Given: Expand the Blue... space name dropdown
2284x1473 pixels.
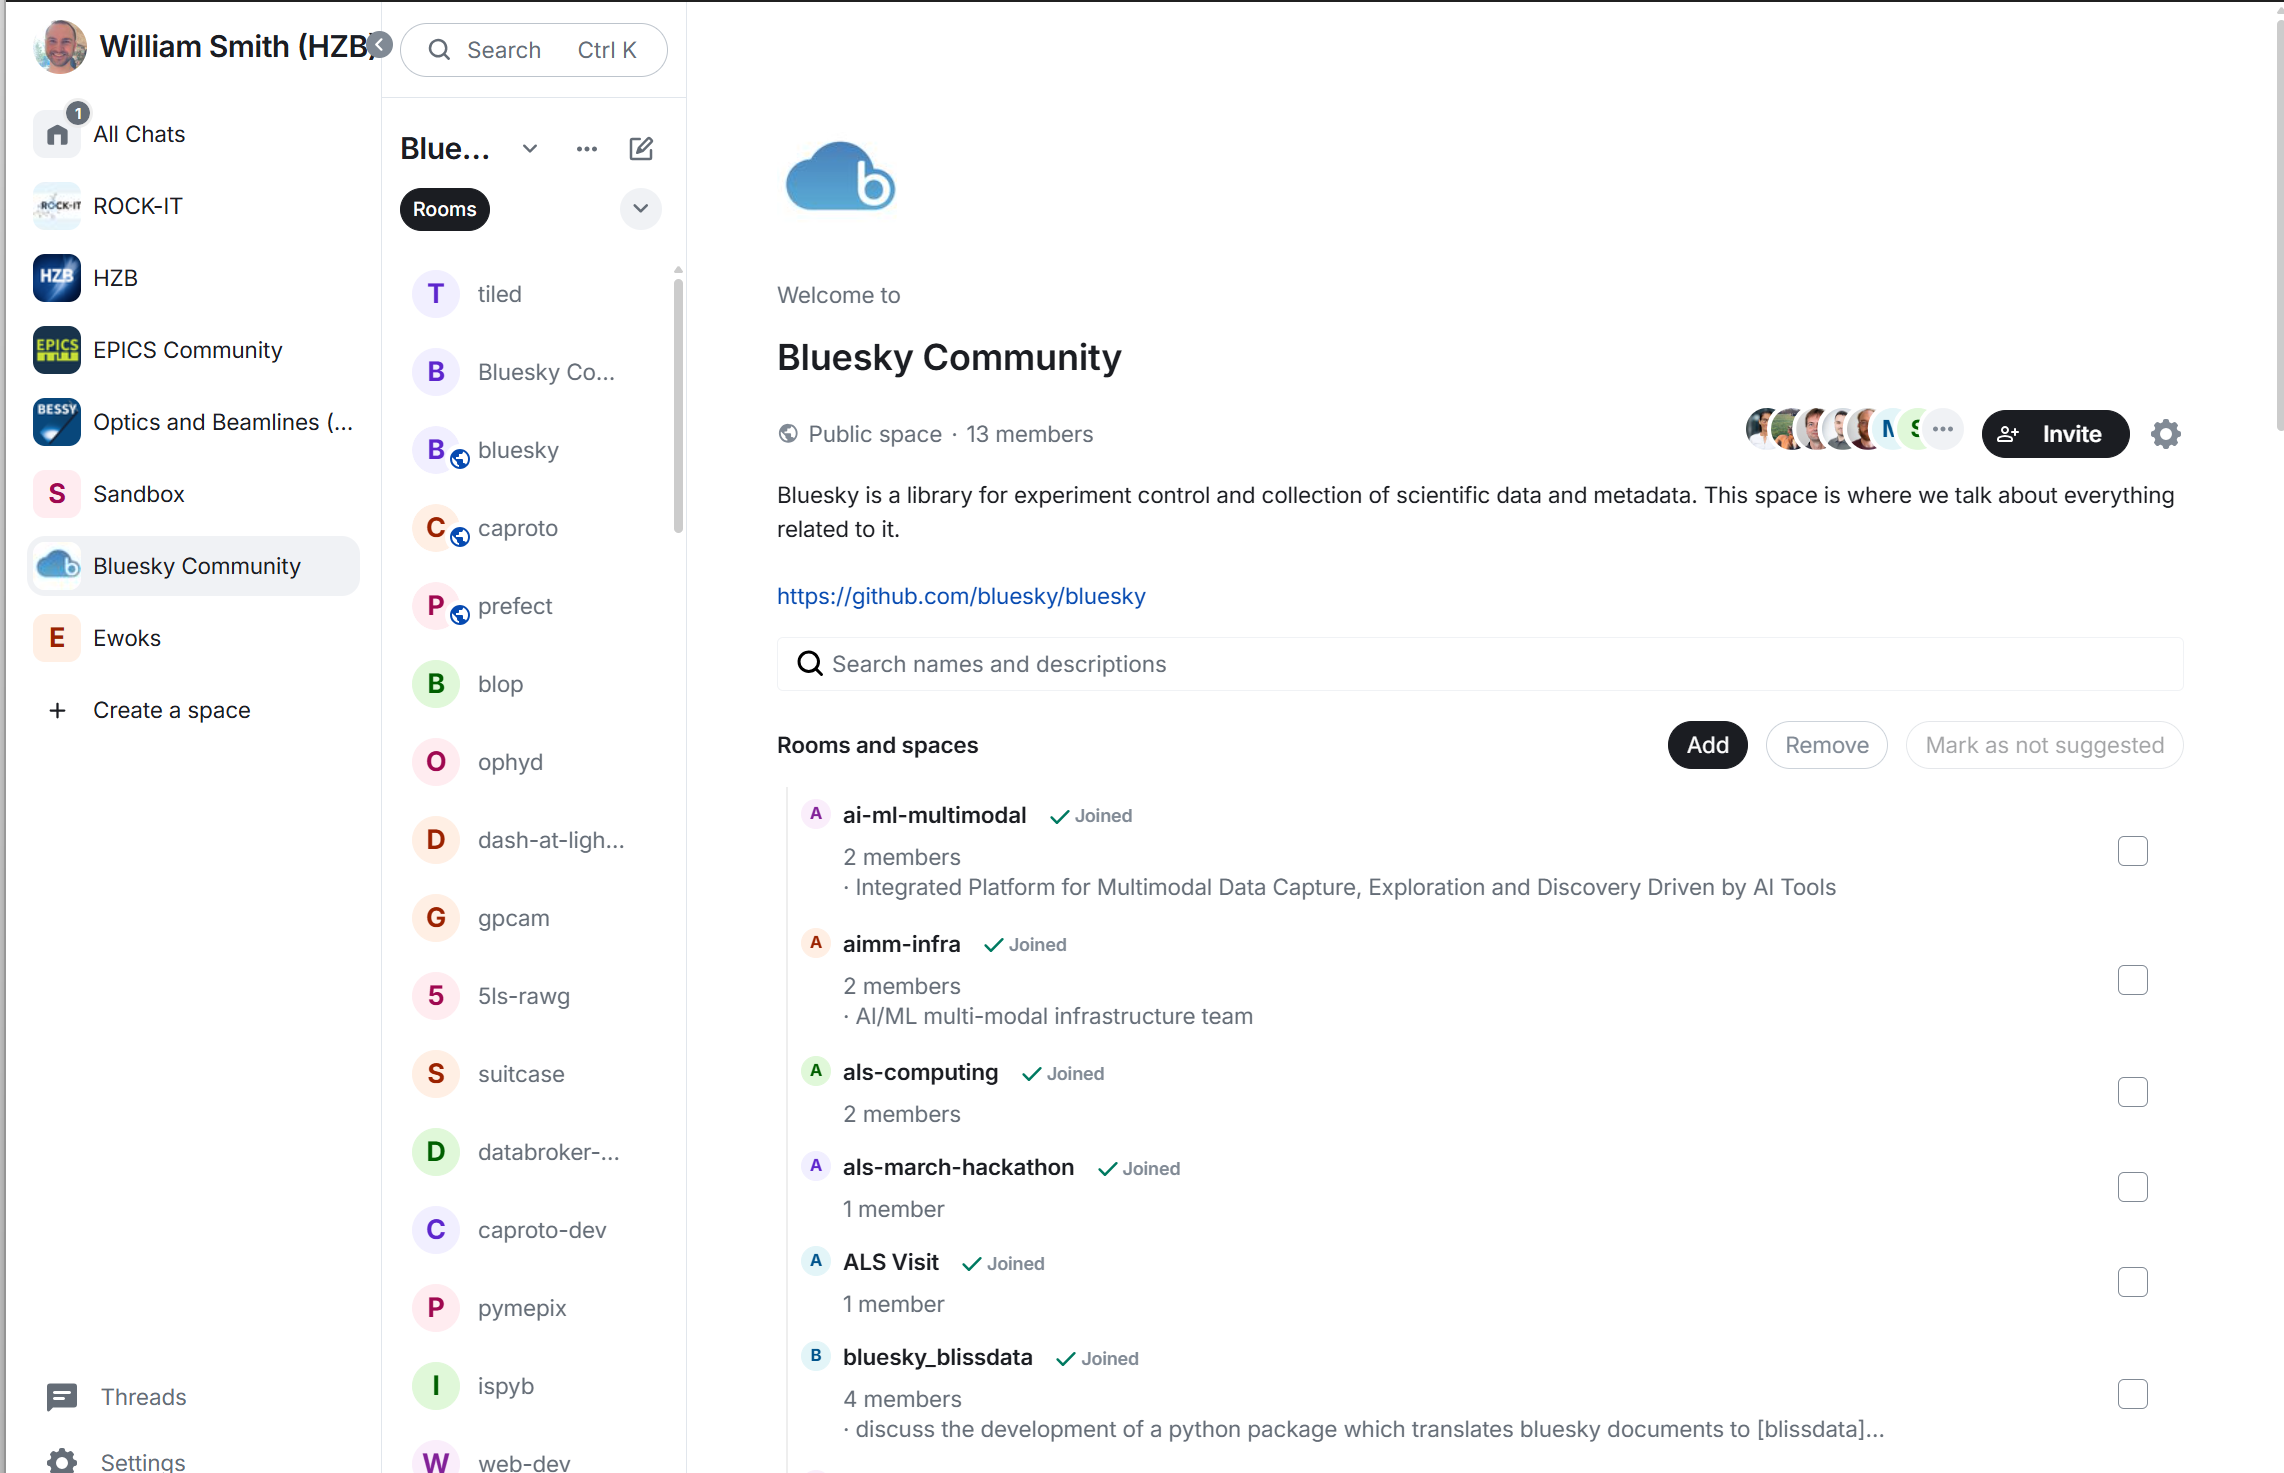Looking at the screenshot, I should [x=530, y=149].
